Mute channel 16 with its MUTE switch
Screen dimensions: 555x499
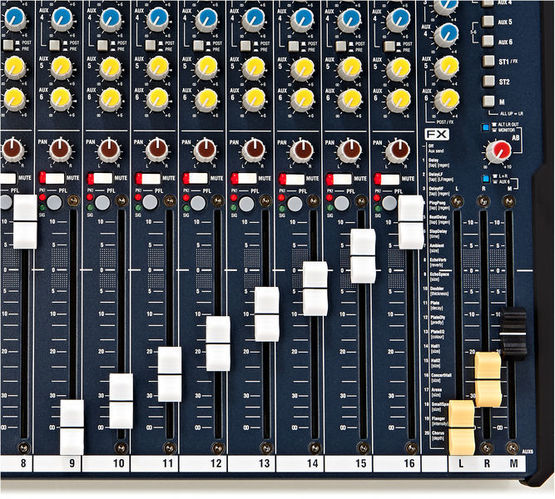pos(387,179)
